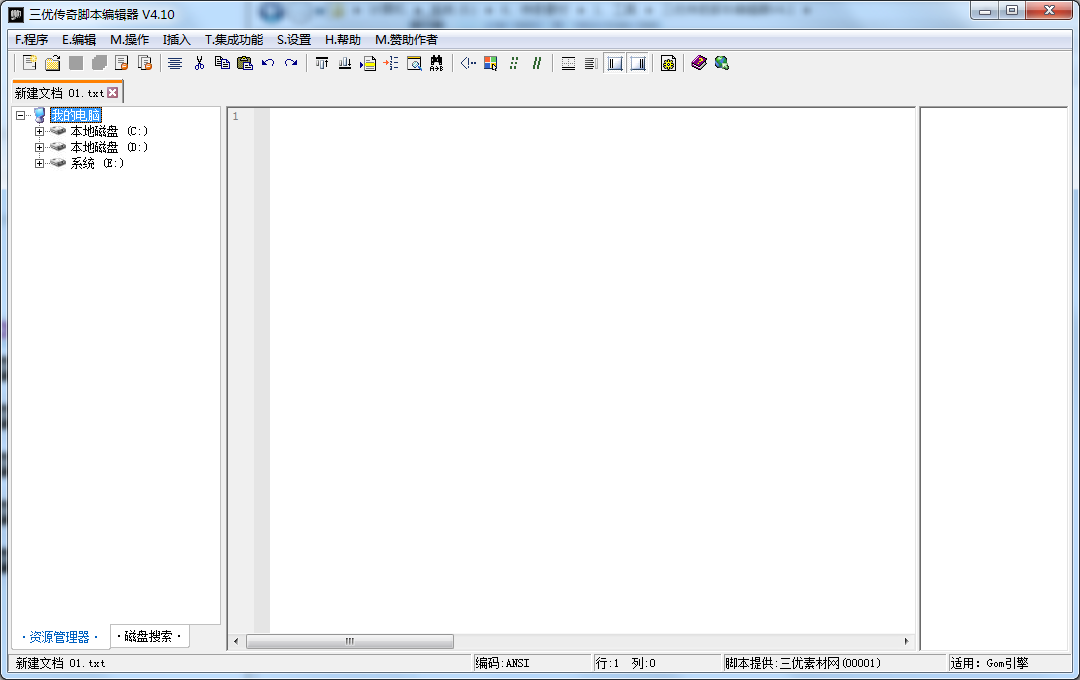Open the E.编辑 menu

click(79, 40)
